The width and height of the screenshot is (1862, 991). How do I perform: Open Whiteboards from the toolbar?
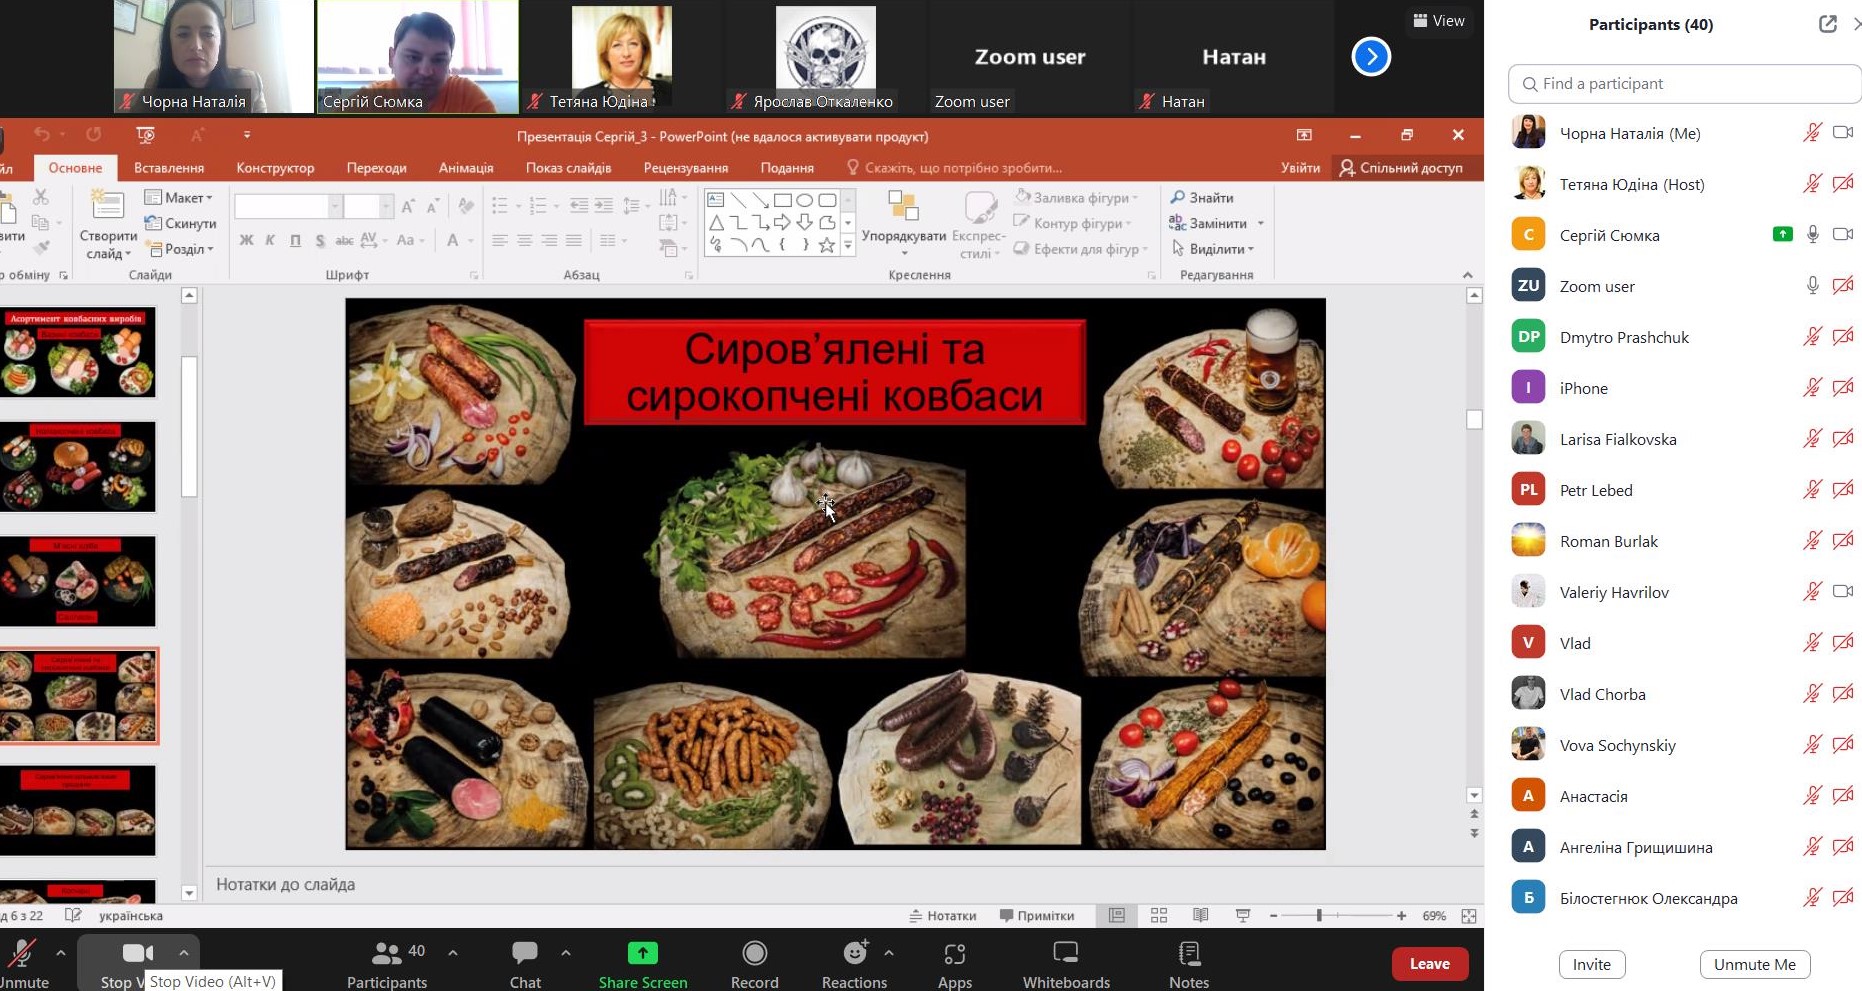[1065, 954]
